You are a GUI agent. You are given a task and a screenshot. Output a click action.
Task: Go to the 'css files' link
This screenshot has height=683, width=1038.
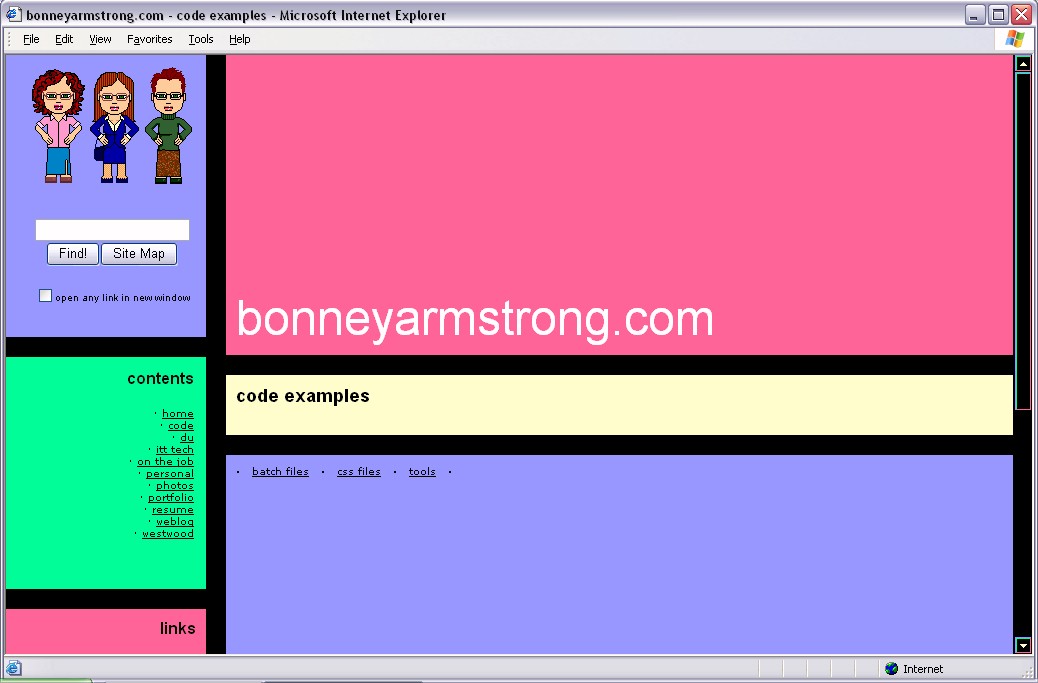coord(358,472)
